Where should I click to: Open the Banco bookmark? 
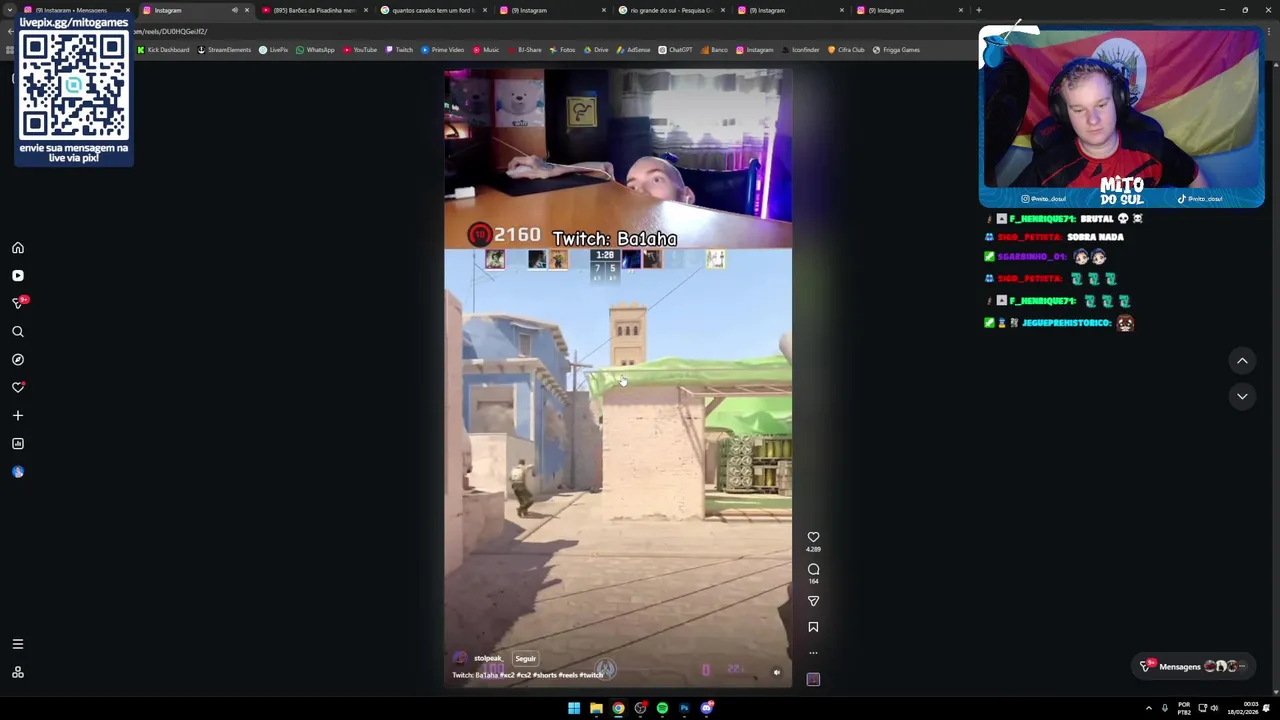pos(713,50)
